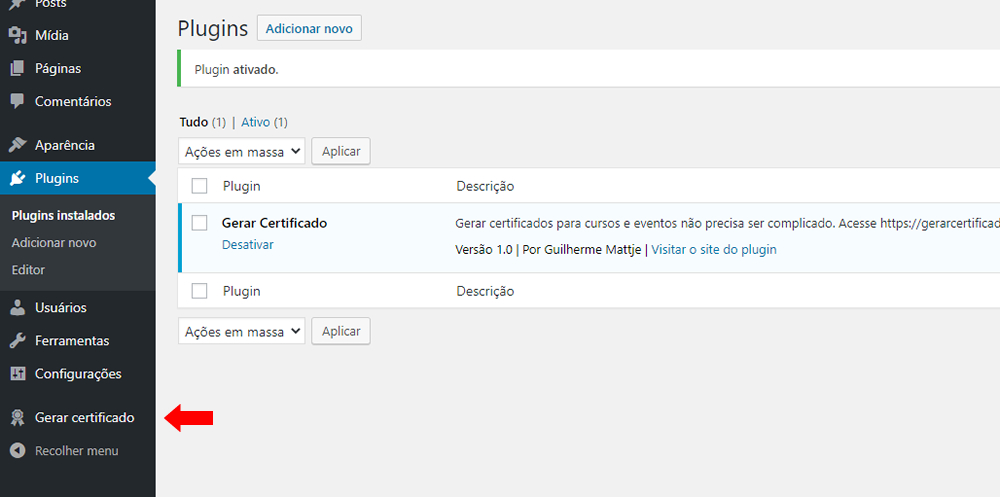Click the Mídia sidebar icon
This screenshot has height=497, width=1000.
(18, 35)
